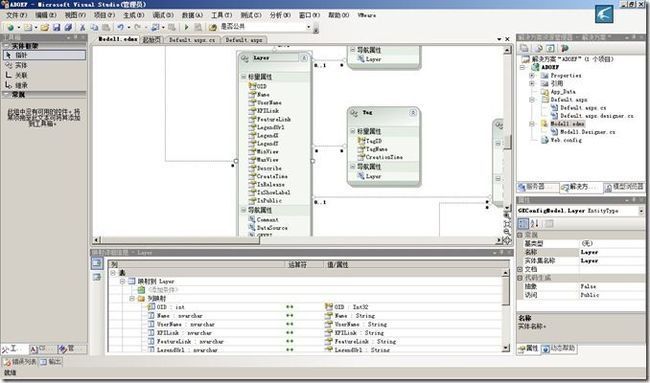Collapse 标量属性 section of Tag entity
The height and width of the screenshot is (383, 650).
(x=353, y=131)
